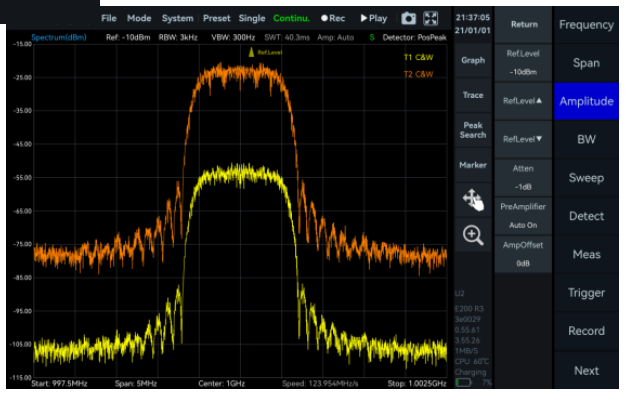Click the battery charging indicator icon
This screenshot has height=395, width=625.
pos(463,383)
